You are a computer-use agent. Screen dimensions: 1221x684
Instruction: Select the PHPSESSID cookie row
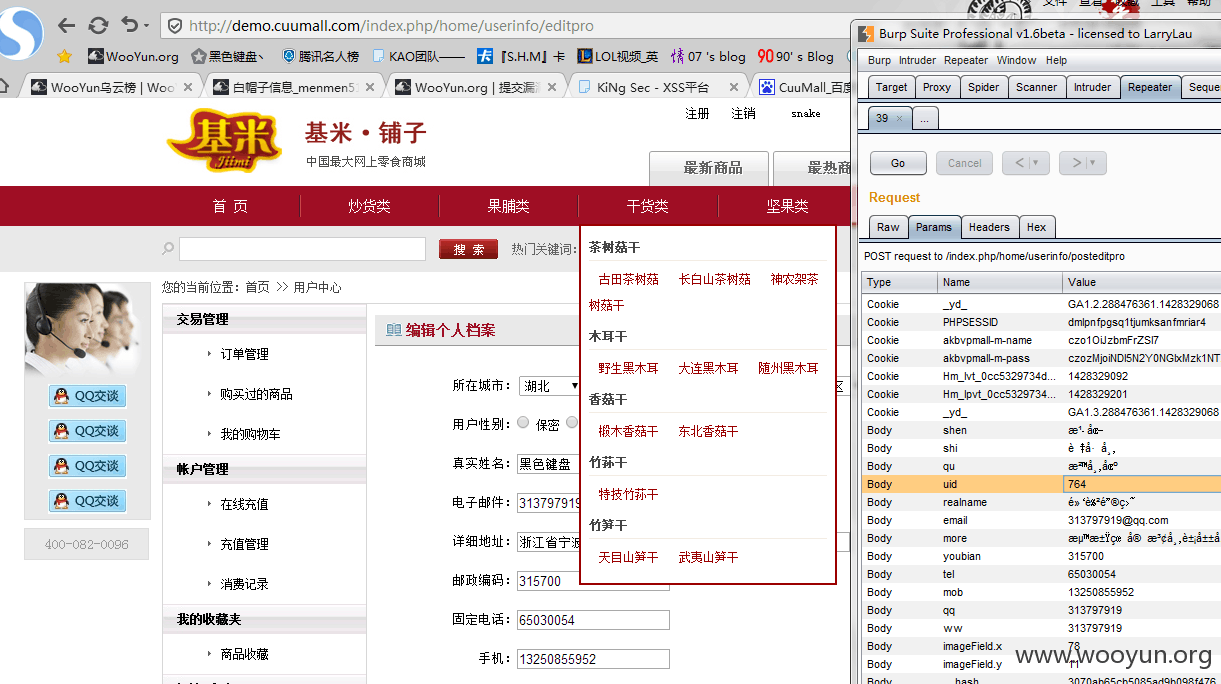coord(1041,322)
